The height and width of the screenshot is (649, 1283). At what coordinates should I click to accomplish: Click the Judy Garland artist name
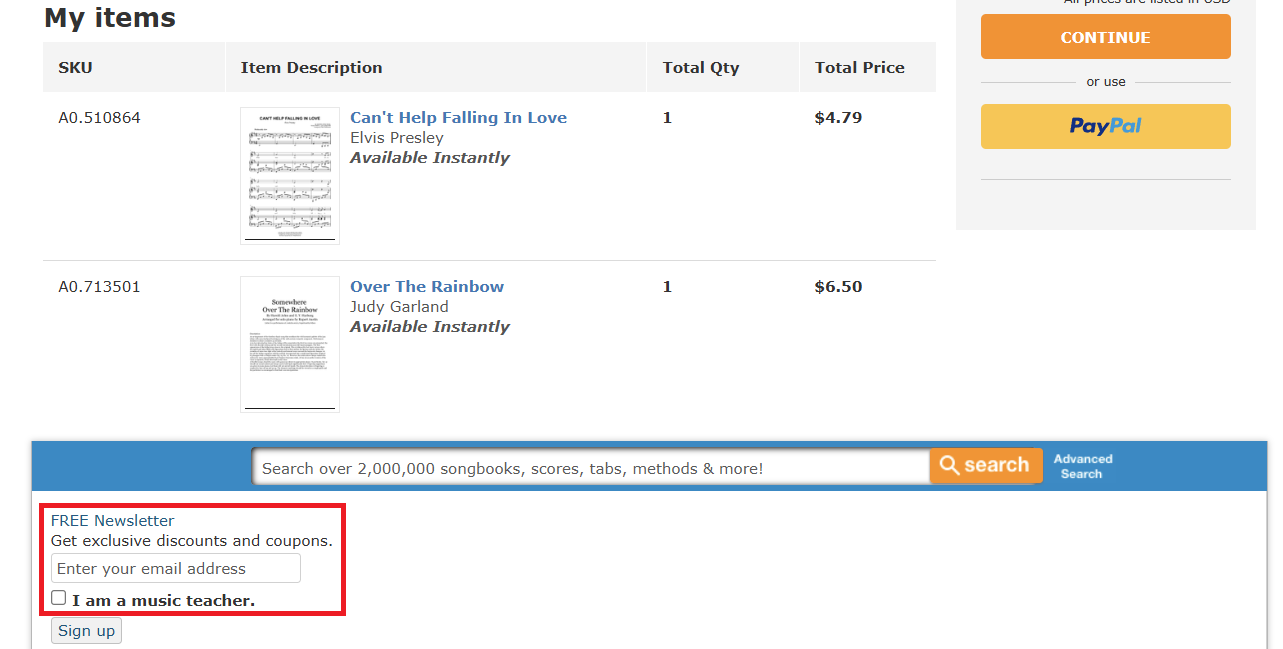point(399,306)
